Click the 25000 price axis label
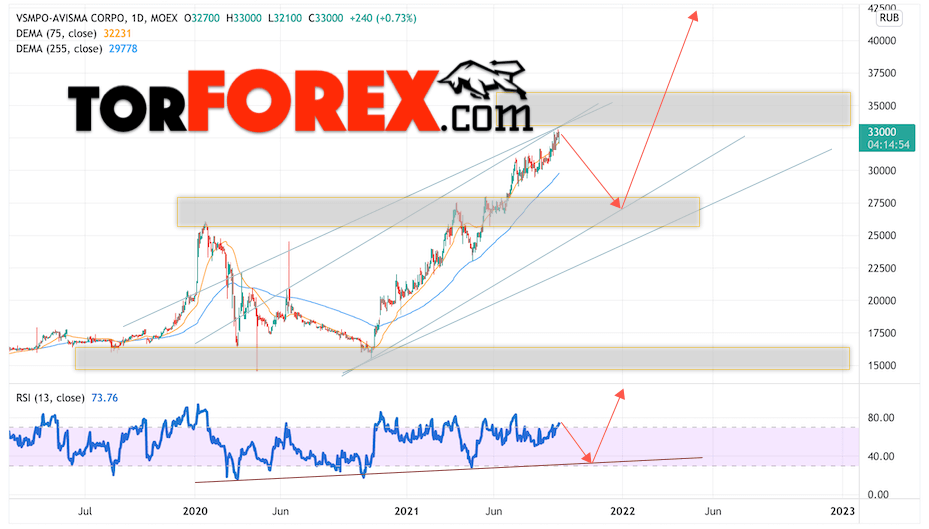The image size is (929, 529). tap(882, 236)
